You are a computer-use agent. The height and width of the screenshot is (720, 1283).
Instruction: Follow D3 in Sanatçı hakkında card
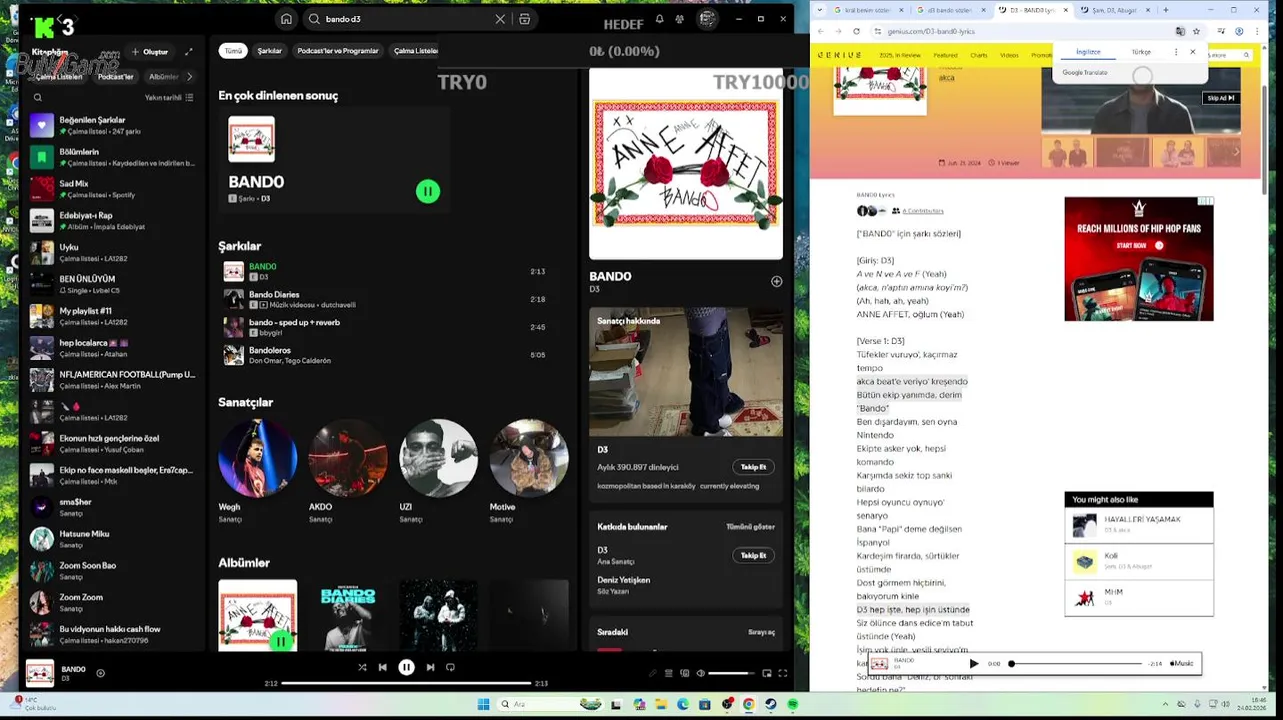pyautogui.click(x=753, y=467)
